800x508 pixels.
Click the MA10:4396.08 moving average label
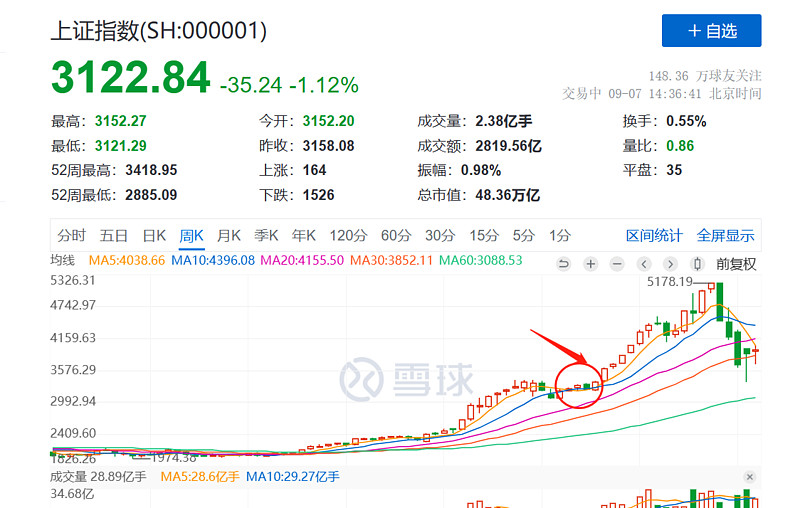[213, 260]
